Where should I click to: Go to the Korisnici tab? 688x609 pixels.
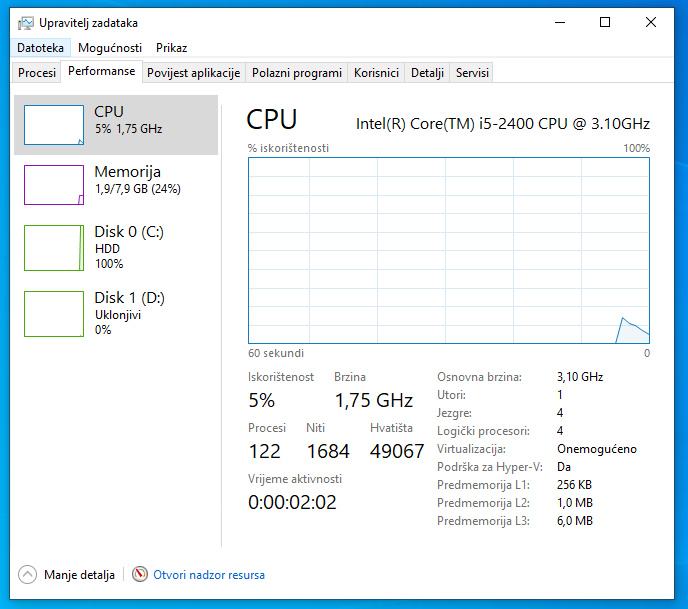point(376,73)
